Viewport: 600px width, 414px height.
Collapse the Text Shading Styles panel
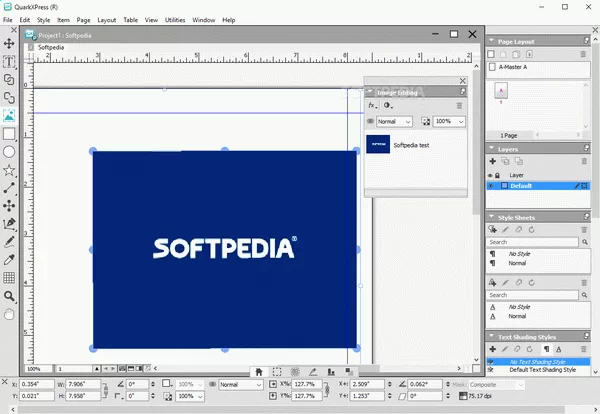click(491, 336)
